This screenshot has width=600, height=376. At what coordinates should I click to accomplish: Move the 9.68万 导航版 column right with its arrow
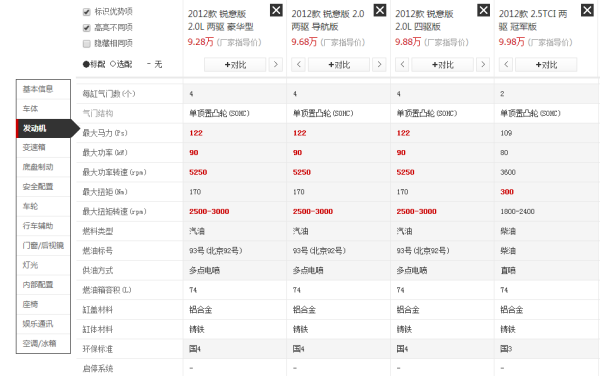pyautogui.click(x=379, y=65)
